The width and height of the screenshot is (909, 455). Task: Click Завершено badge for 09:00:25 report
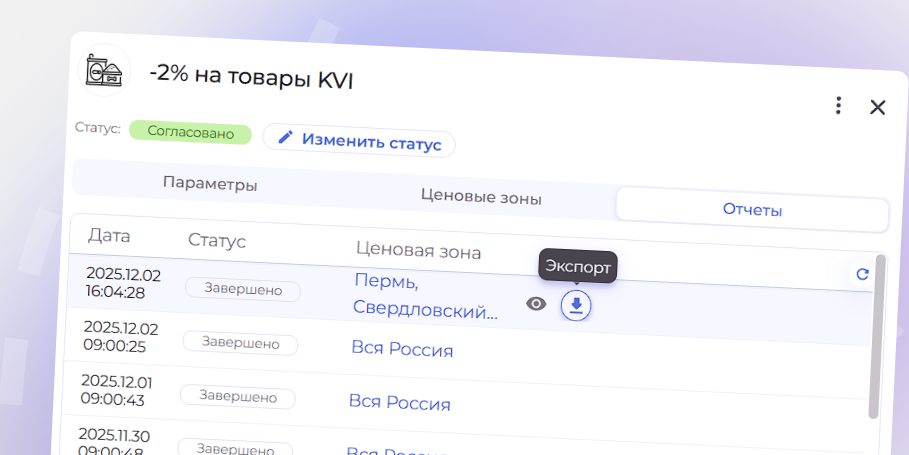241,343
